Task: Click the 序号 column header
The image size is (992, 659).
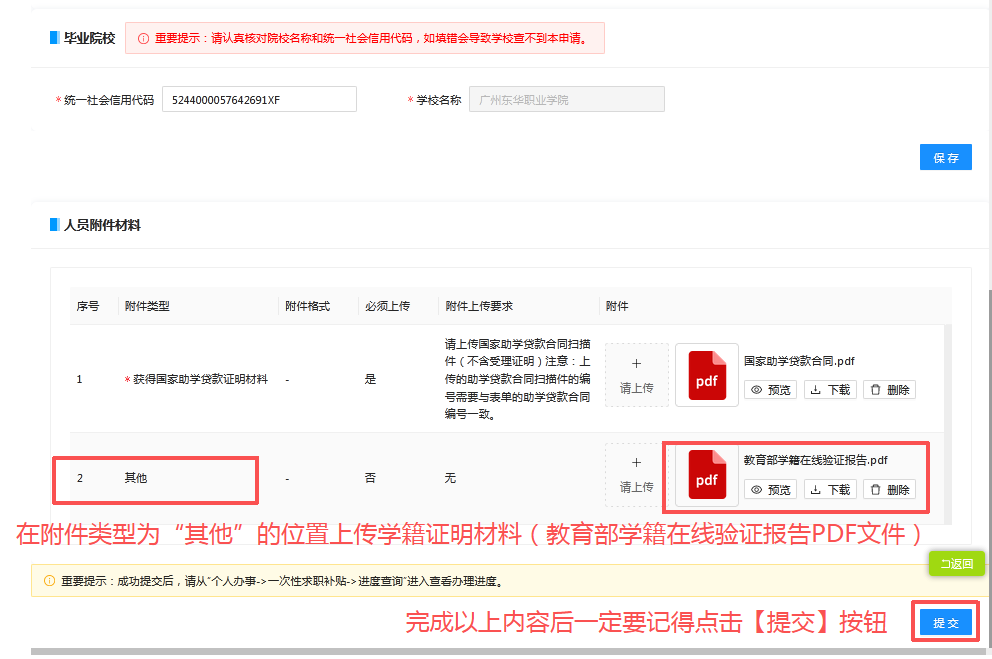Action: pyautogui.click(x=88, y=306)
